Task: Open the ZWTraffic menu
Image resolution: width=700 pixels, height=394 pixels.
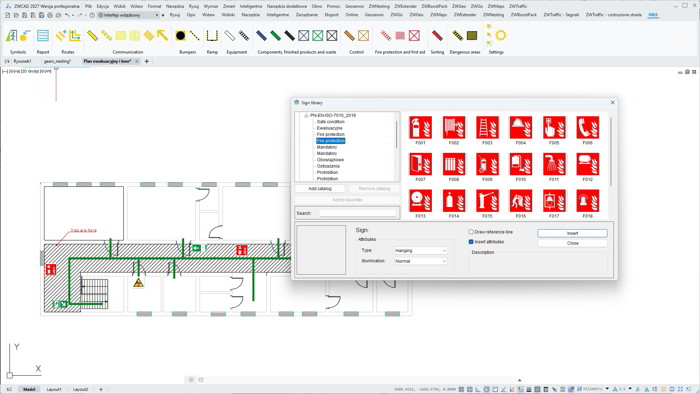Action: 518,6
